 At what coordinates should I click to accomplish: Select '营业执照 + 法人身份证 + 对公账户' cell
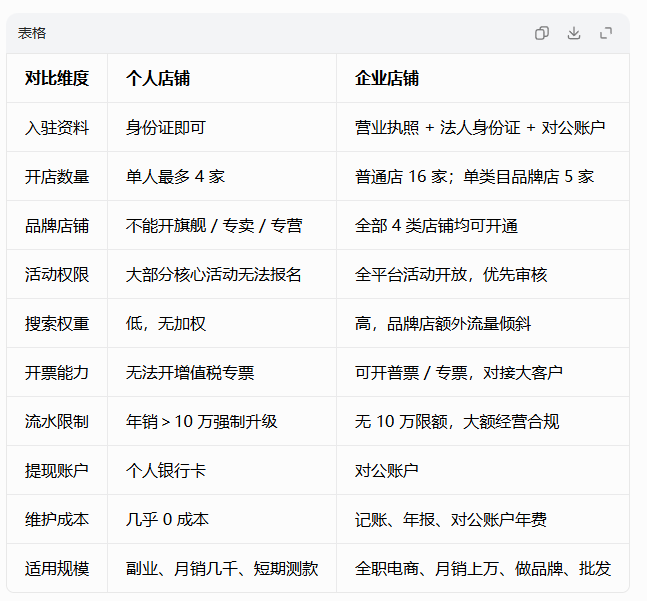480,127
